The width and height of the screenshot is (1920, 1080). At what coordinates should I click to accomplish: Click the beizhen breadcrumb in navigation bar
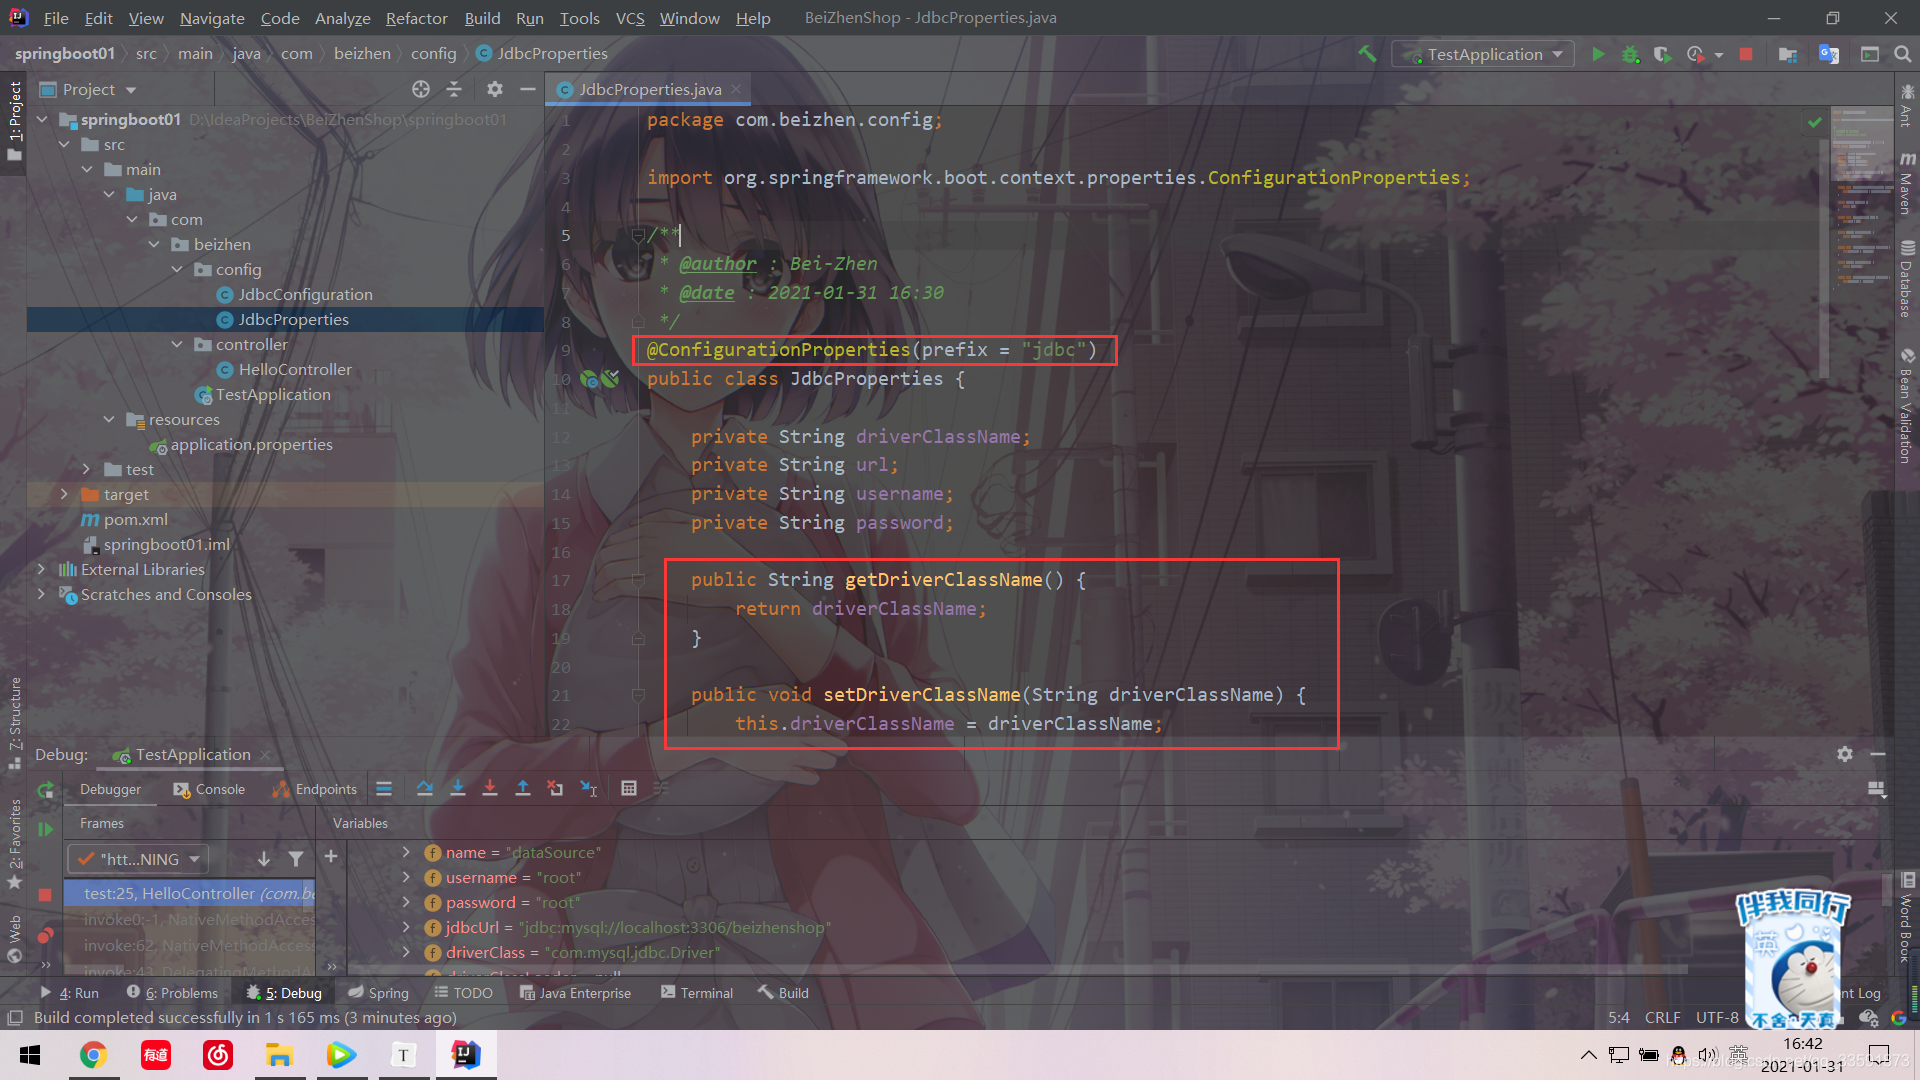click(x=362, y=54)
